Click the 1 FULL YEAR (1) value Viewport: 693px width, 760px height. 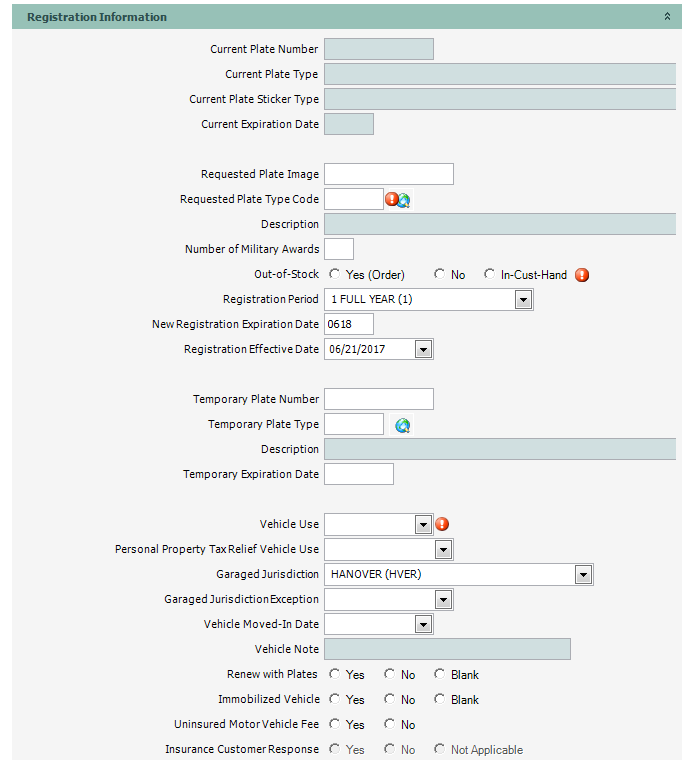tap(372, 299)
